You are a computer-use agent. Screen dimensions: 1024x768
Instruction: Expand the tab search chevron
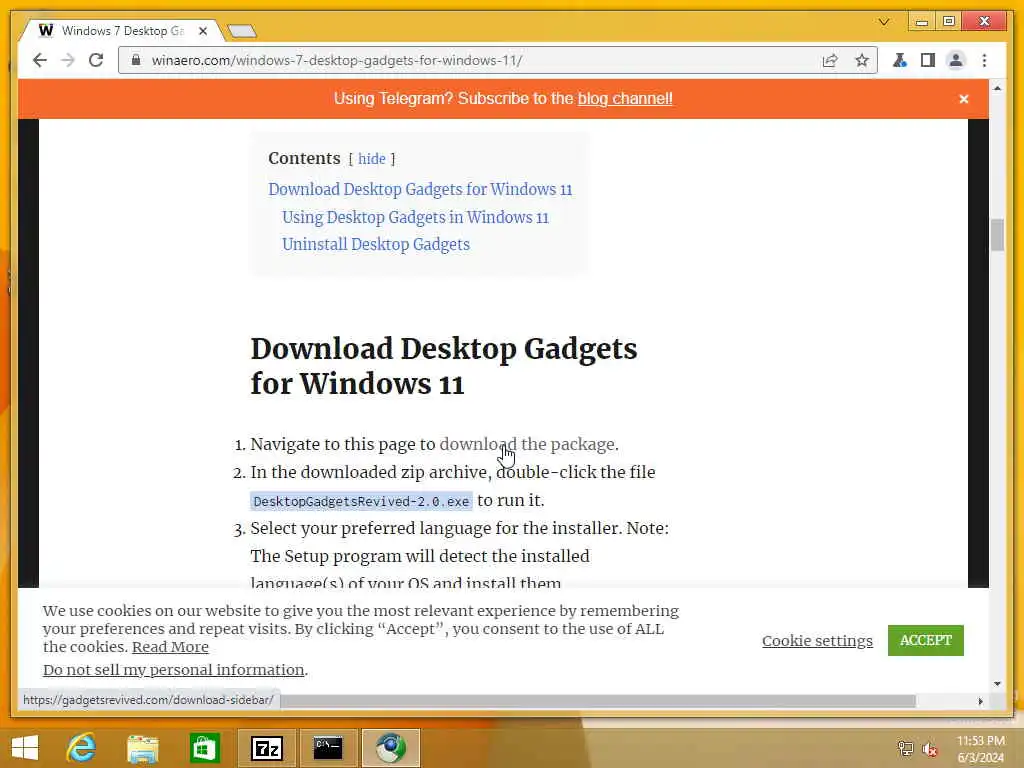pos(884,22)
